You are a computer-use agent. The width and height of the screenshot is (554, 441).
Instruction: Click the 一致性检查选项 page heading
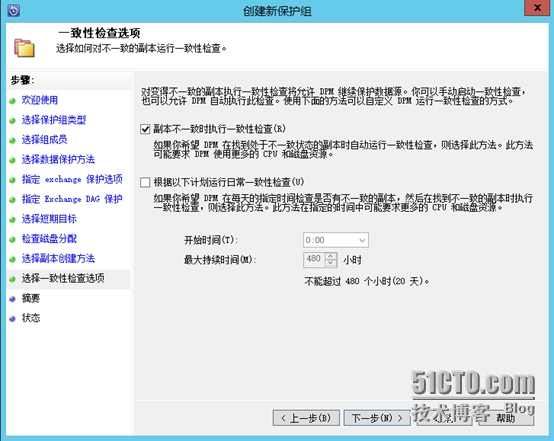(99, 33)
